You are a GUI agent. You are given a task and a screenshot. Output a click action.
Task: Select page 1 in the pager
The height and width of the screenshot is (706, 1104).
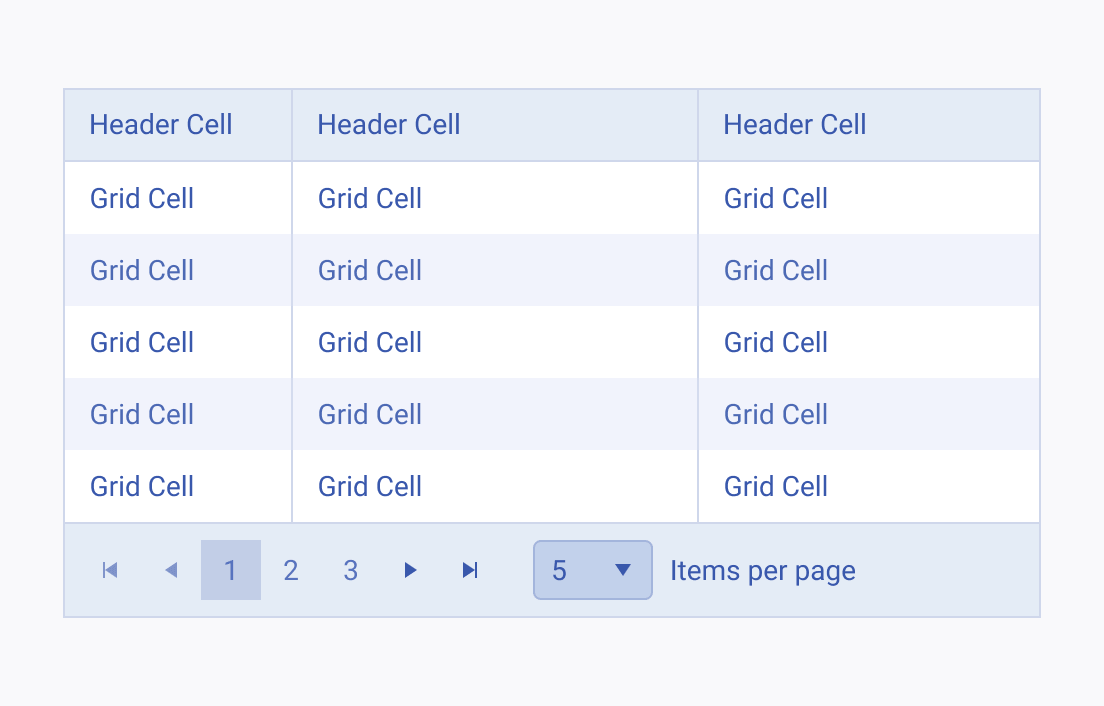click(x=231, y=570)
